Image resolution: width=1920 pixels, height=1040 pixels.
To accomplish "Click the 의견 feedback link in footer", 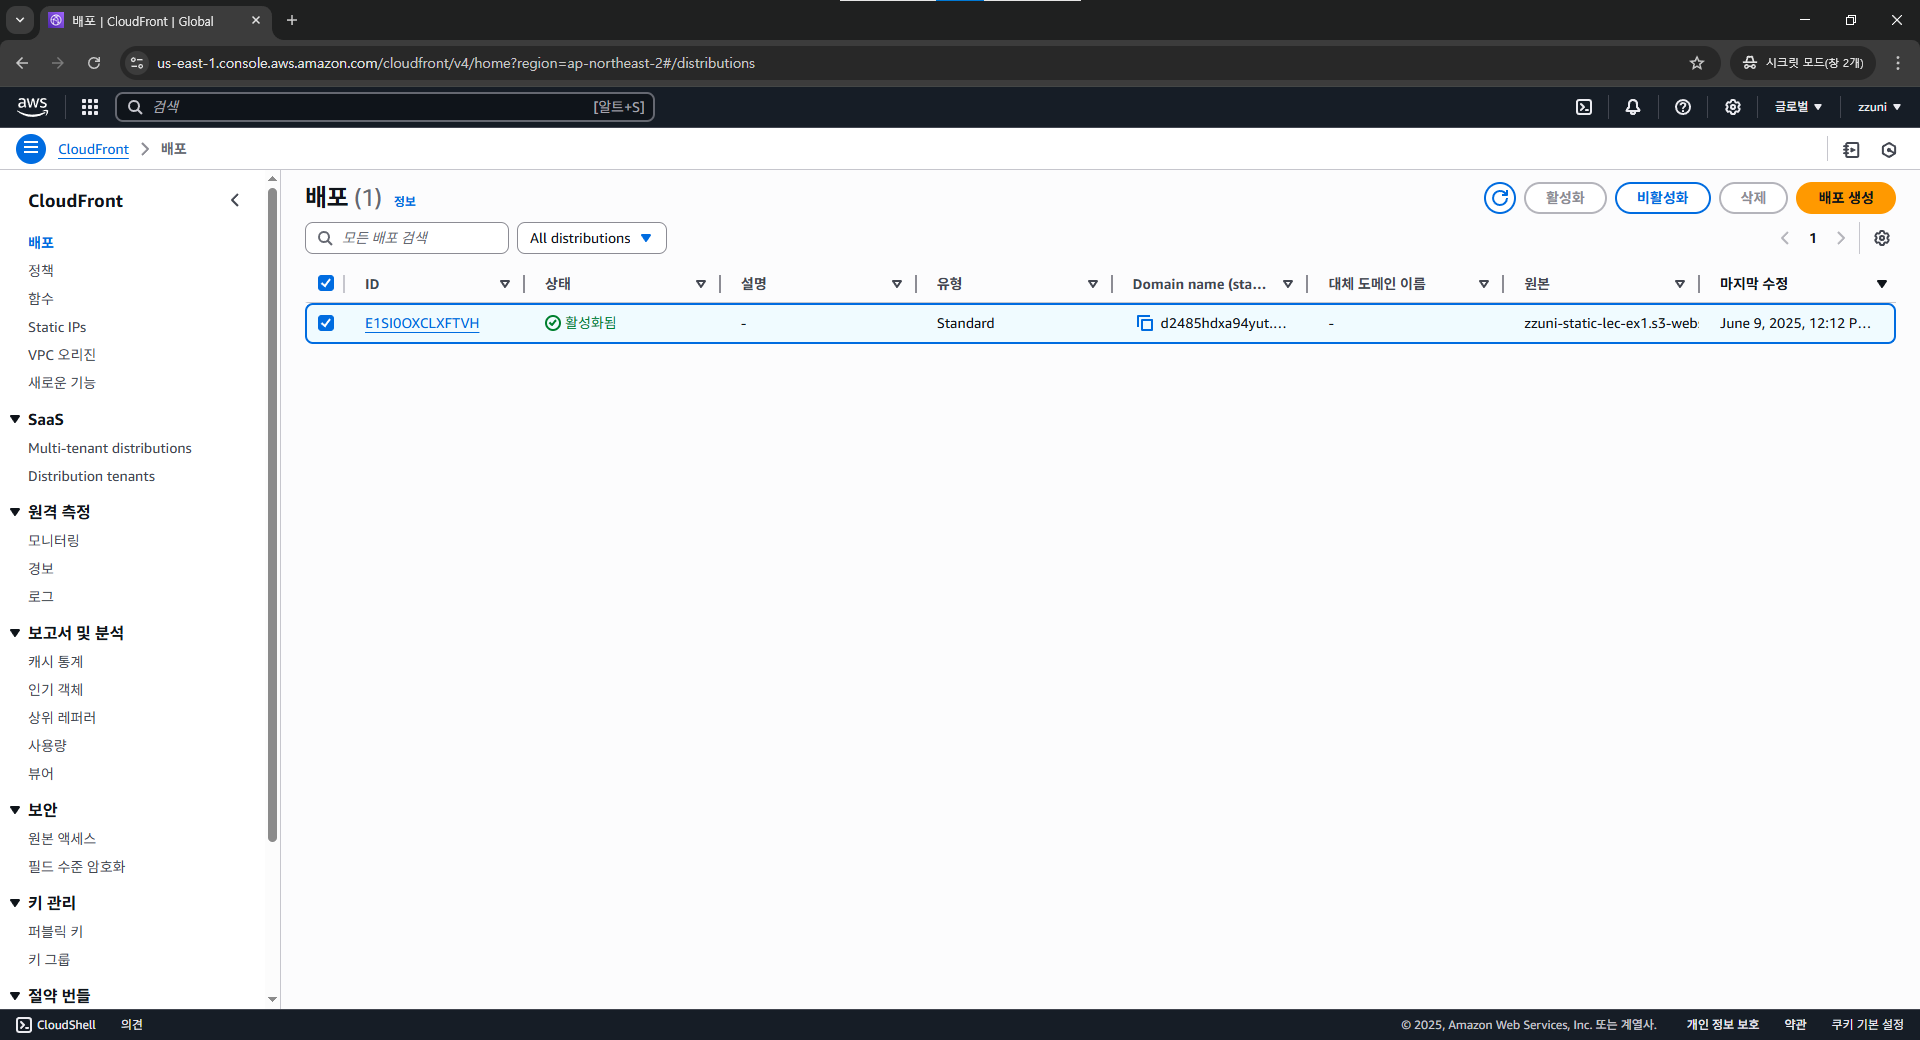I will coord(132,1025).
